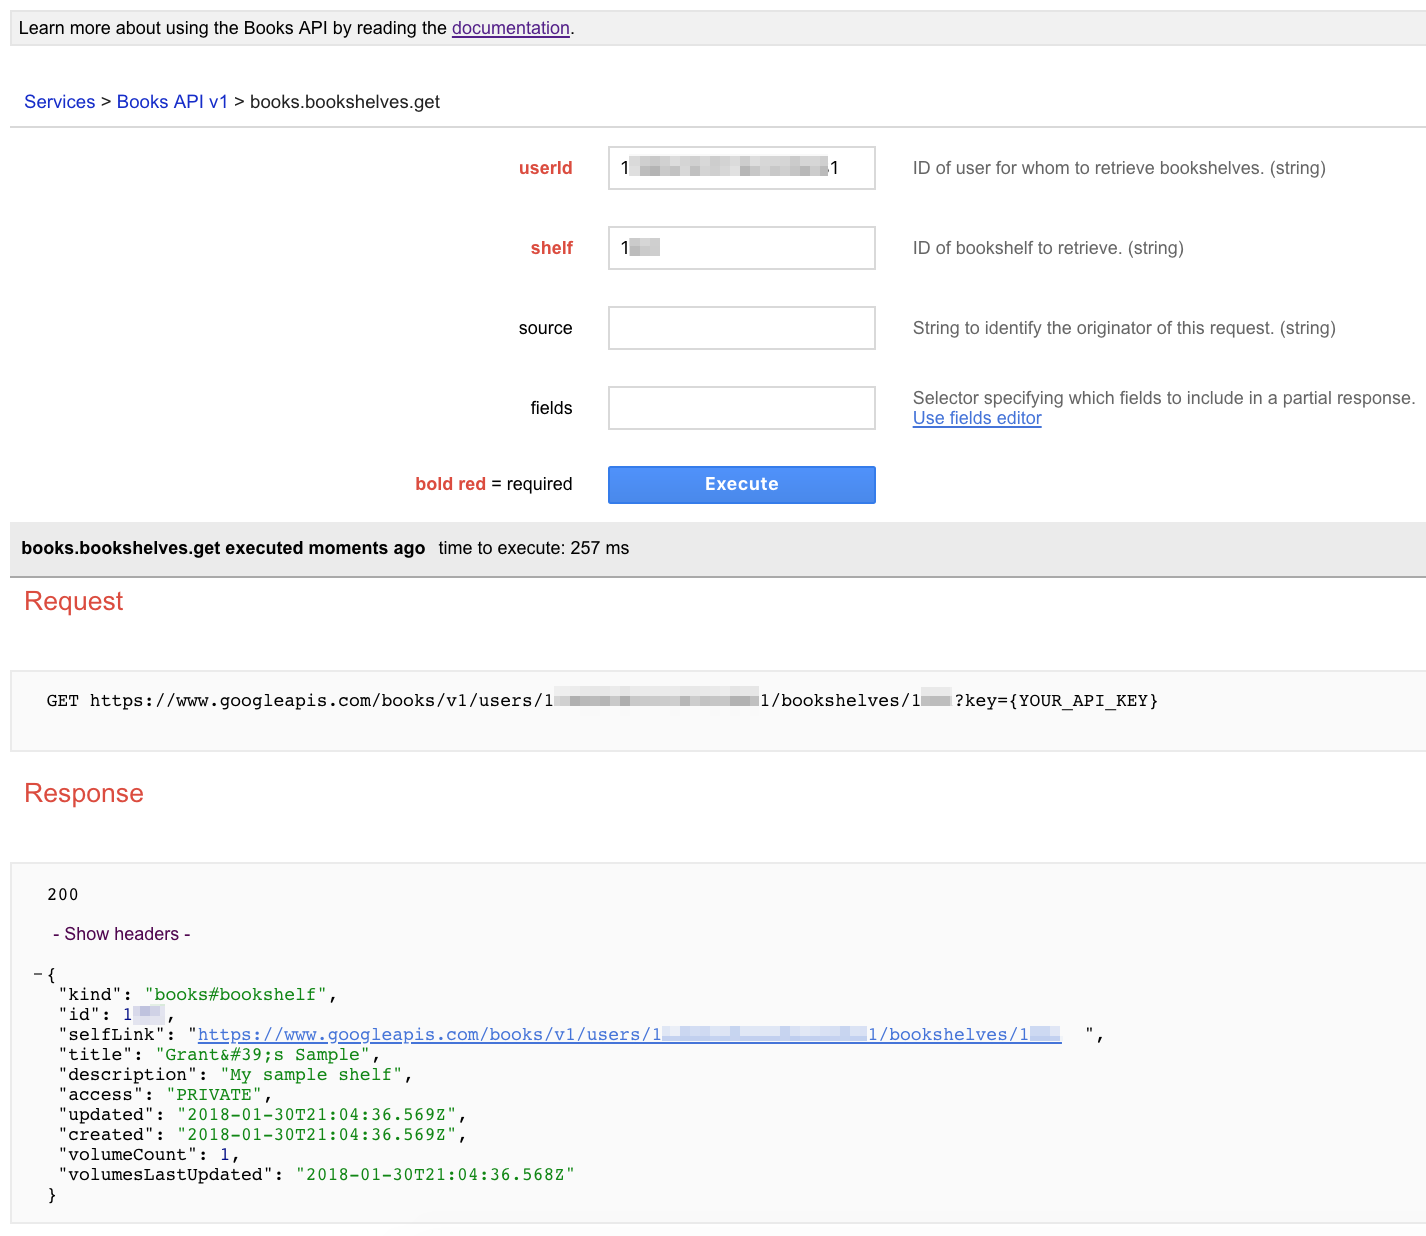Click the "PRIVATE" access value
Screen dimensions: 1426x1236
click(x=214, y=1094)
